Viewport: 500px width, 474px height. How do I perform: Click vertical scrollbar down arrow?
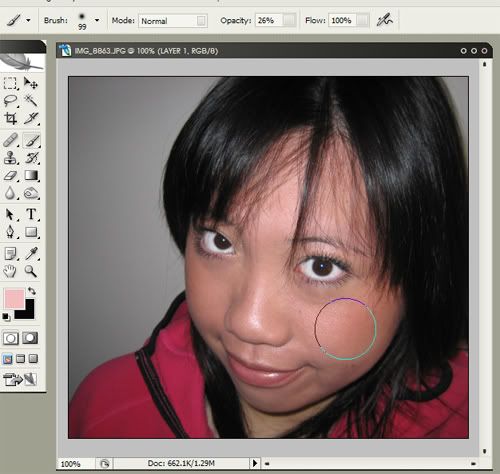click(485, 451)
